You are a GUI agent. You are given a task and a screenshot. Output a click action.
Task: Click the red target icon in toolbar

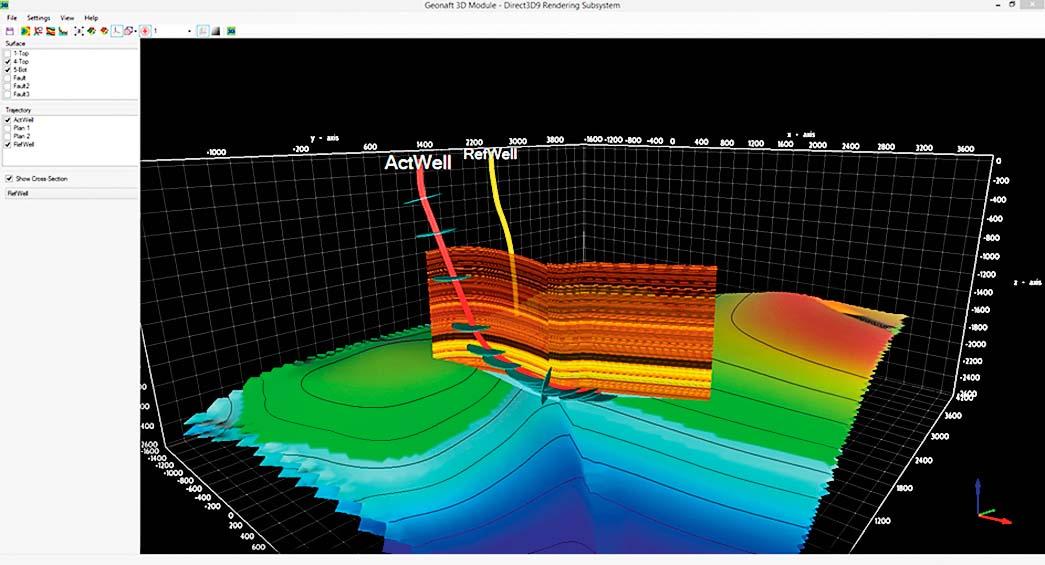click(x=145, y=31)
